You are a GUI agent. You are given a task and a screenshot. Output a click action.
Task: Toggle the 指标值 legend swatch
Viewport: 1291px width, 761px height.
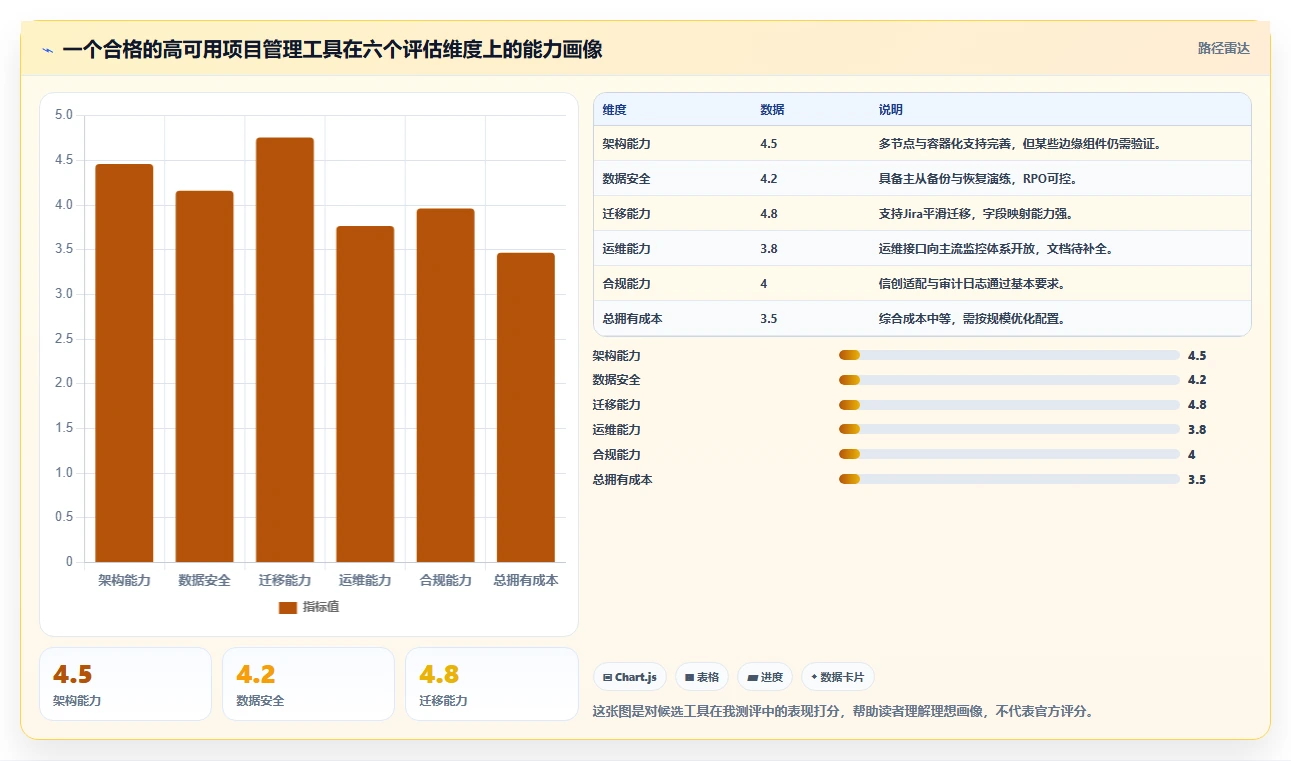pyautogui.click(x=288, y=607)
